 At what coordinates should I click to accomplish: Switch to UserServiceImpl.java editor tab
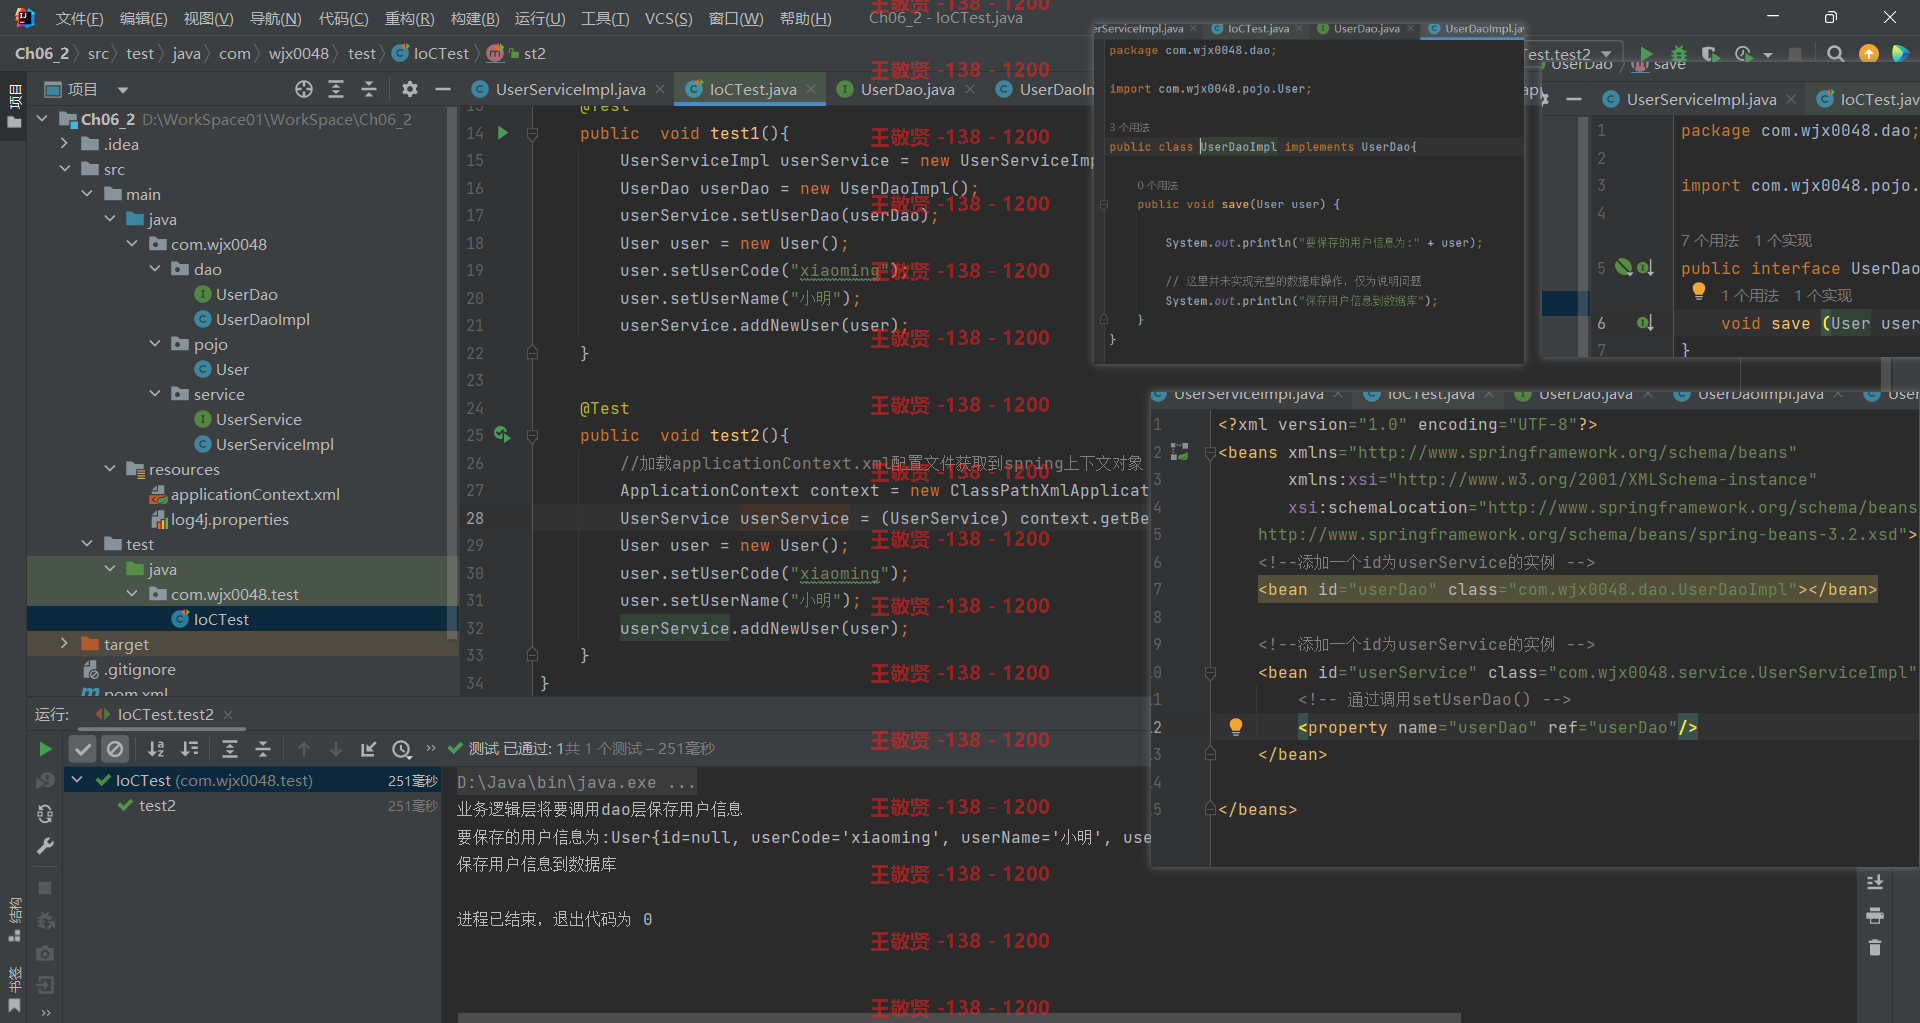(570, 89)
